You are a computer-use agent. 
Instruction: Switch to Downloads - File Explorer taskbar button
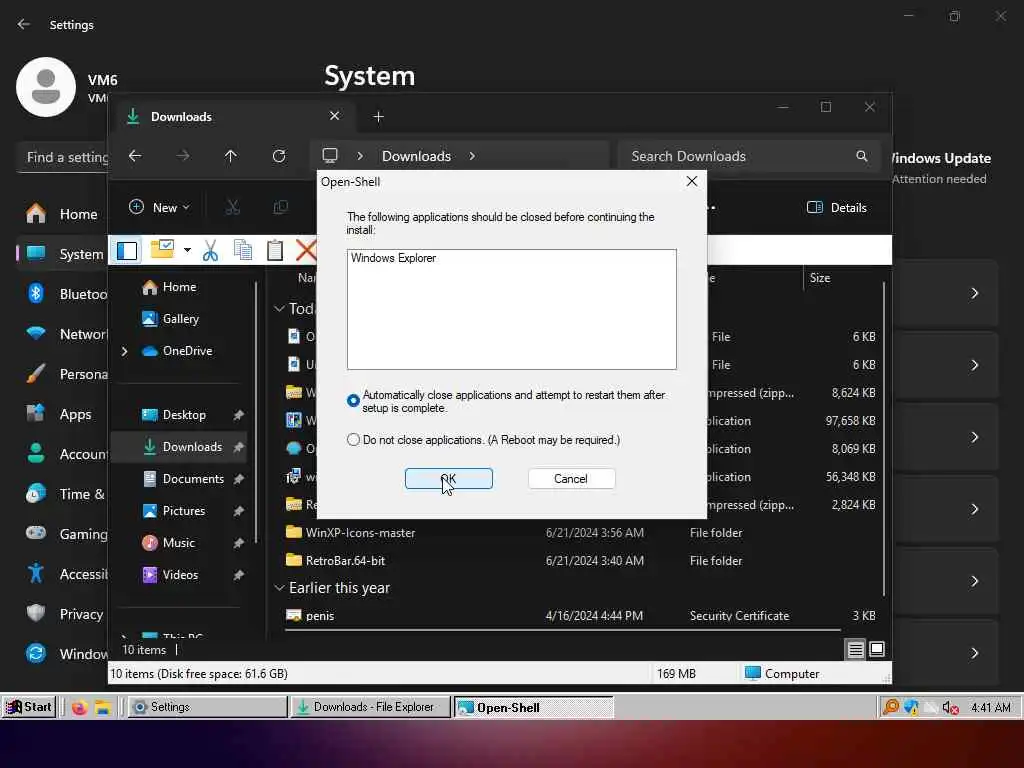click(x=370, y=707)
